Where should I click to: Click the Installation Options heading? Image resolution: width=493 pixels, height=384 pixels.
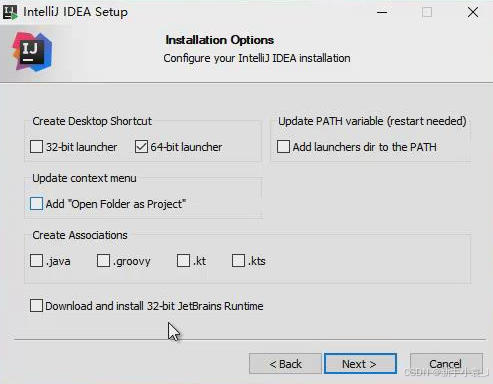[220, 40]
